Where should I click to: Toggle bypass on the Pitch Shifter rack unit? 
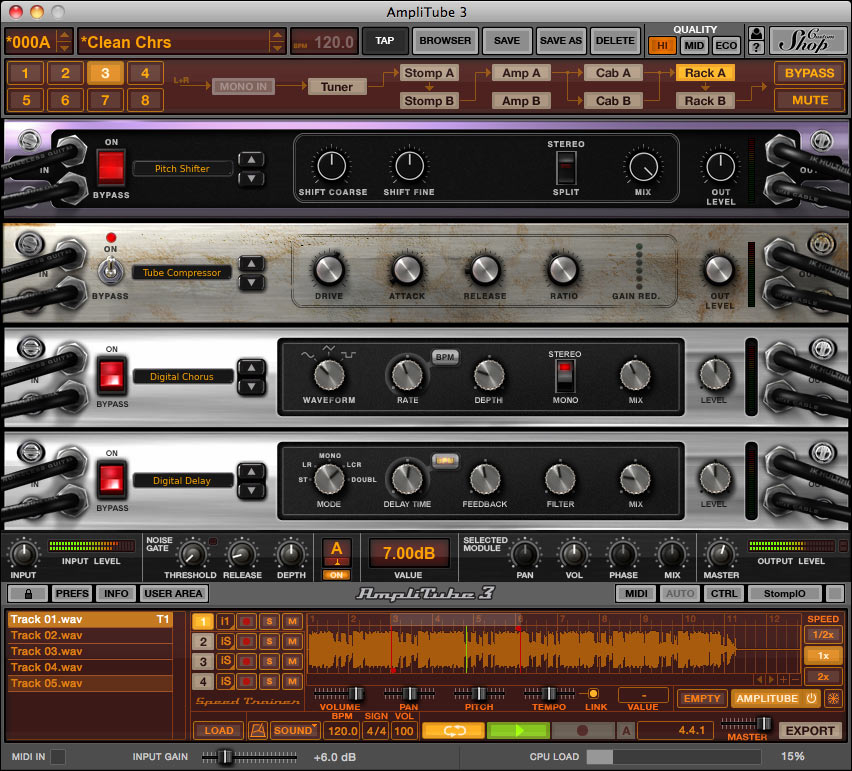(111, 166)
